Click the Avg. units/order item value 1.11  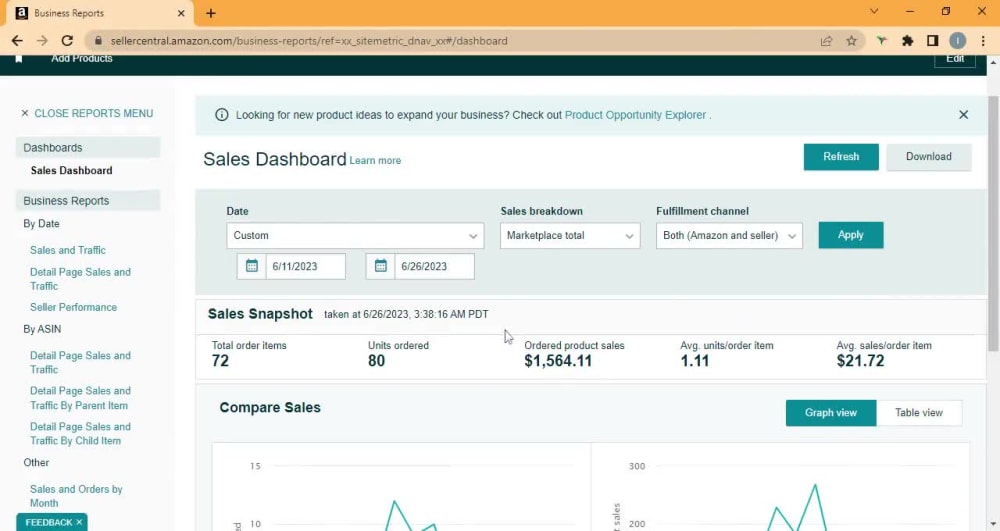(x=695, y=361)
